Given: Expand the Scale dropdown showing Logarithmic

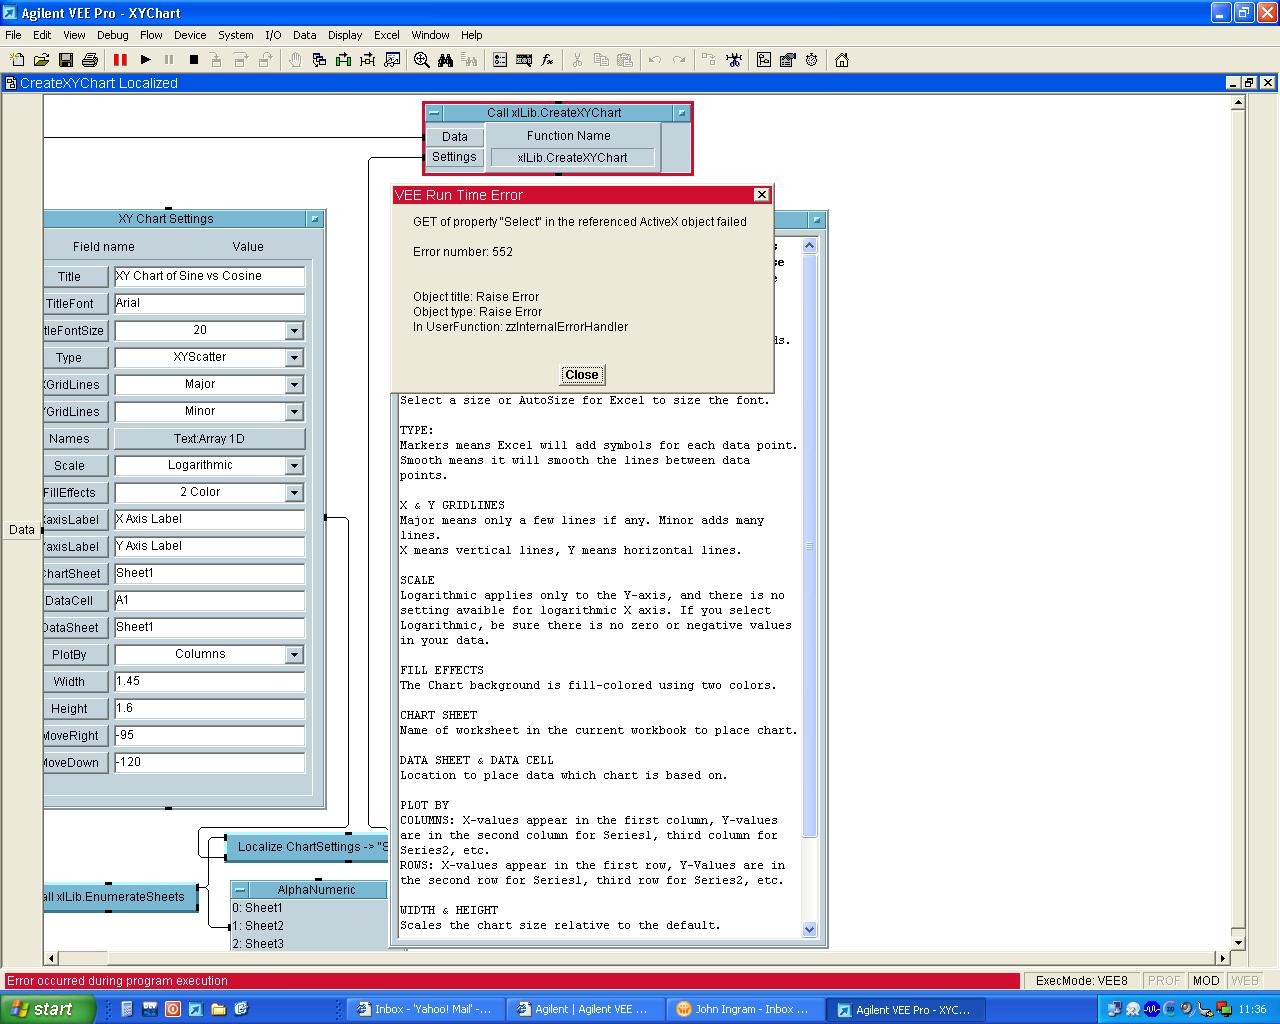Looking at the screenshot, I should pos(294,465).
